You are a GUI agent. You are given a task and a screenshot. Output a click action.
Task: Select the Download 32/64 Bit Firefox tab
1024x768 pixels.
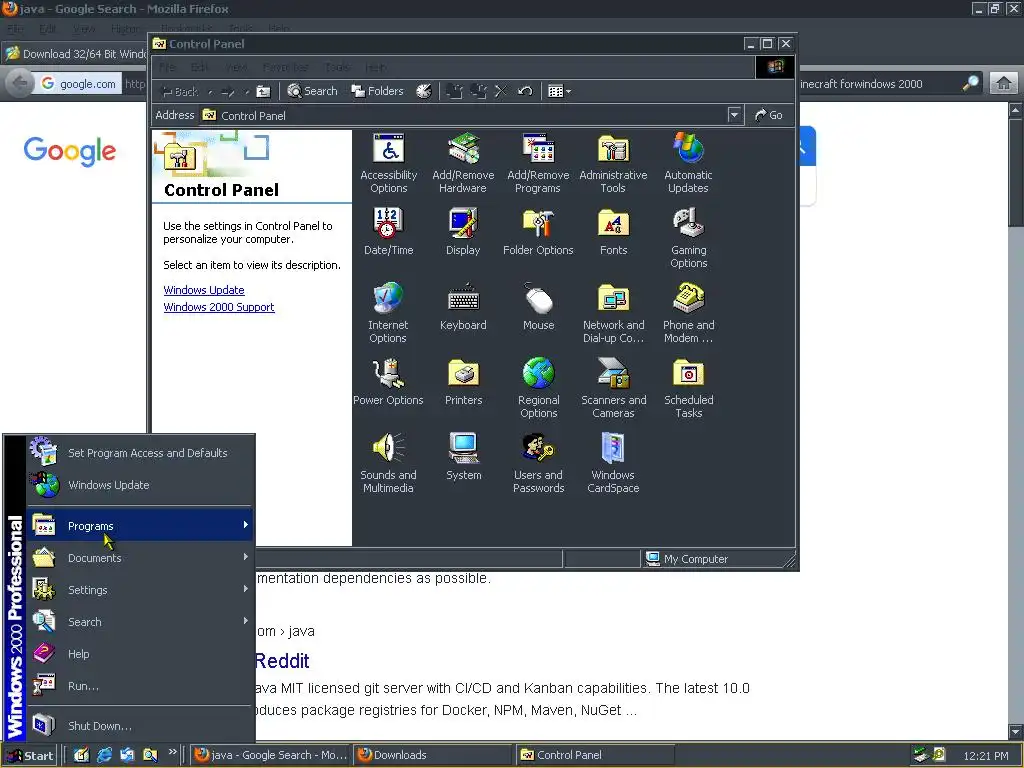(76, 54)
